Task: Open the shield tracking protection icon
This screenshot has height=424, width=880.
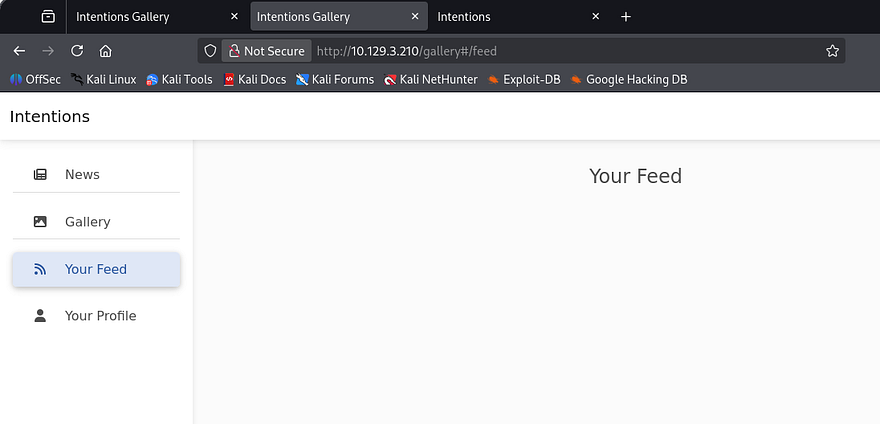Action: point(210,51)
